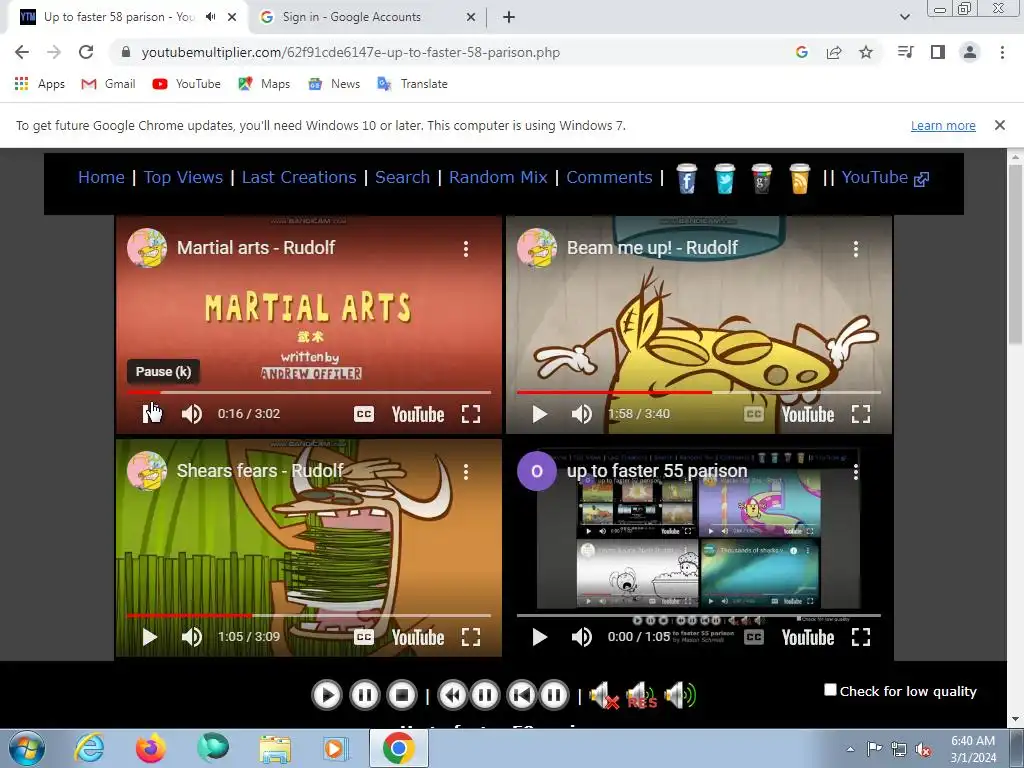Image resolution: width=1024 pixels, height=768 pixels.
Task: Open Firefox from the taskbar
Action: (x=150, y=748)
